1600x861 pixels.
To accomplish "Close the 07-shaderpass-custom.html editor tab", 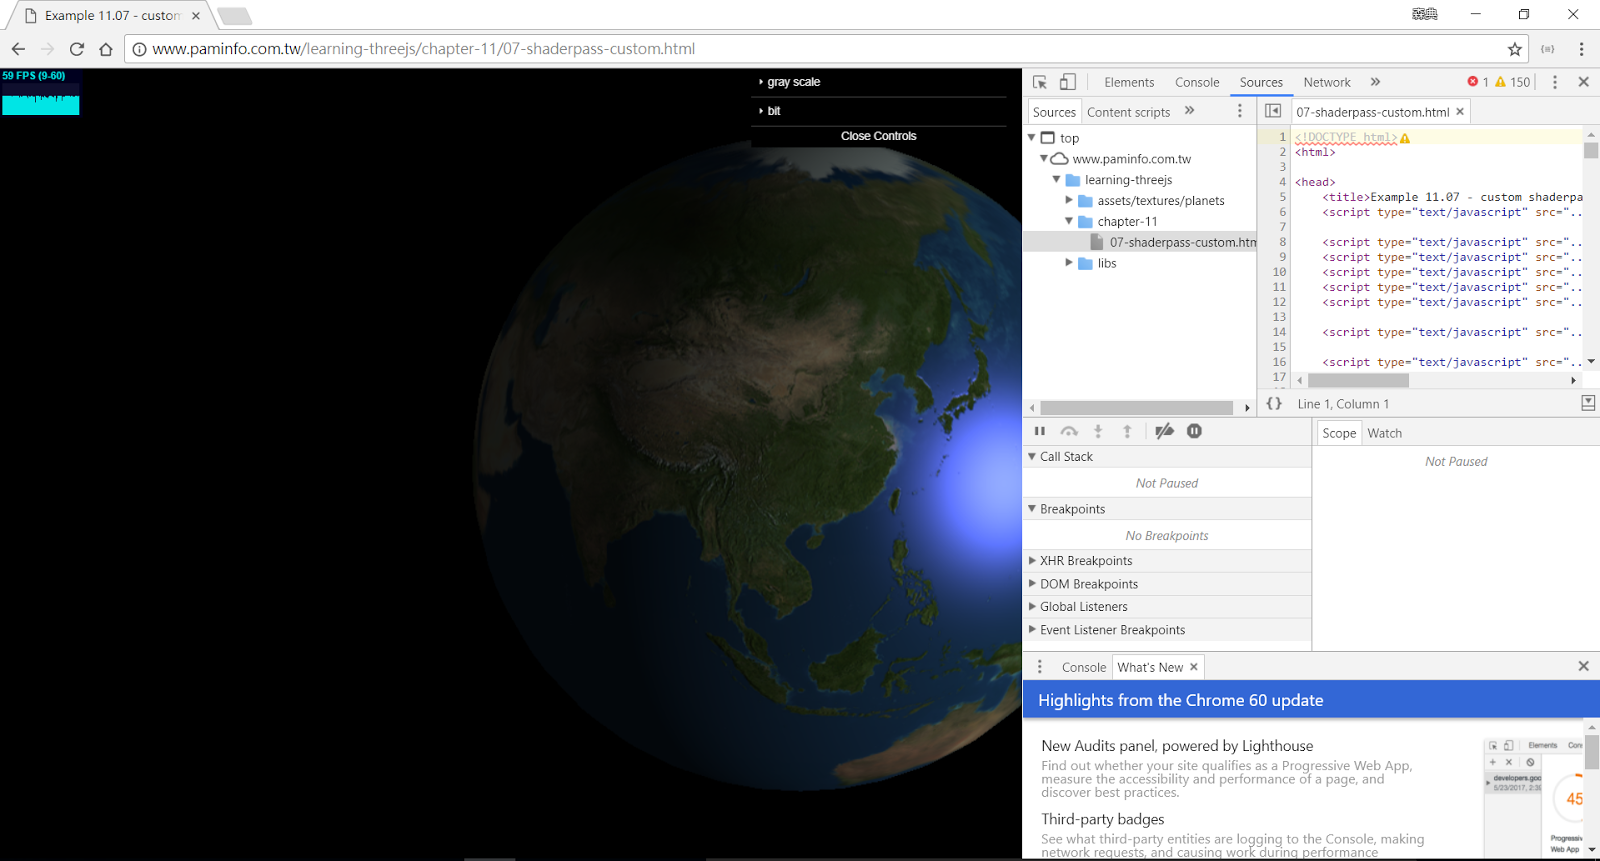I will [1460, 111].
